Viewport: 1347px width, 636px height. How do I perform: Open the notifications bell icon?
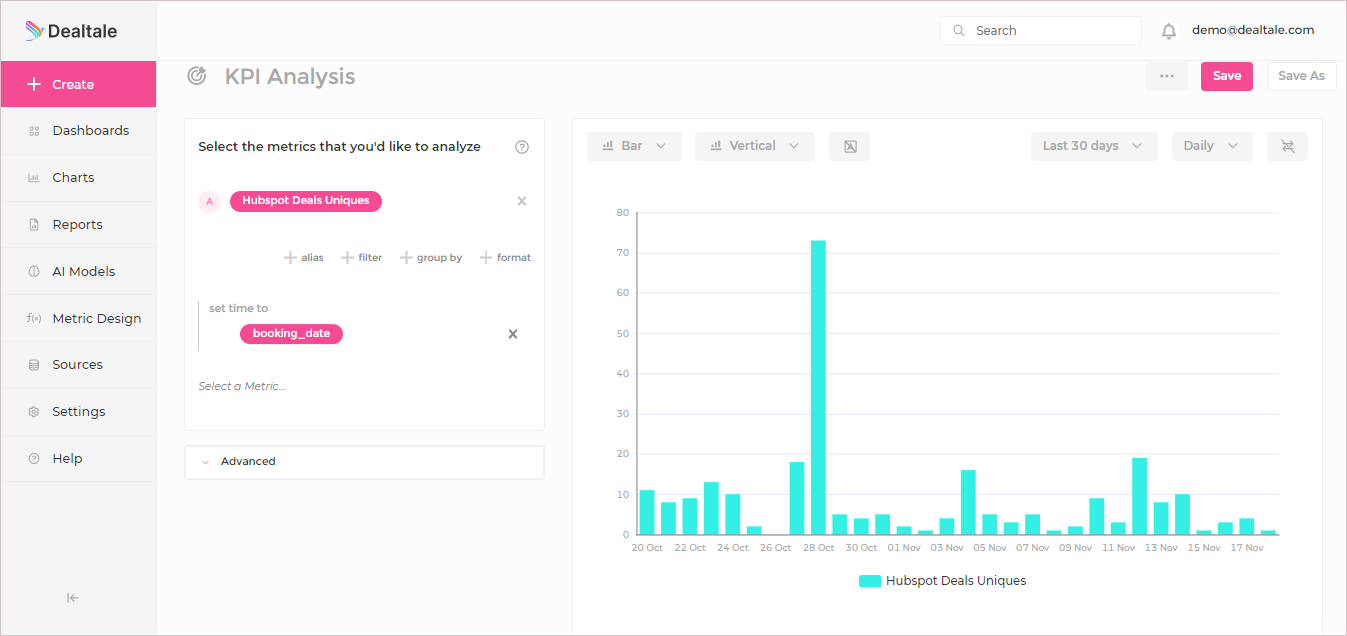tap(1168, 31)
